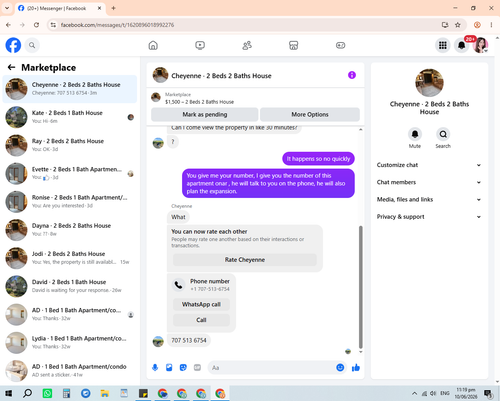Click the '707 513 6754' message bubble
The height and width of the screenshot is (401, 500).
[x=189, y=340]
